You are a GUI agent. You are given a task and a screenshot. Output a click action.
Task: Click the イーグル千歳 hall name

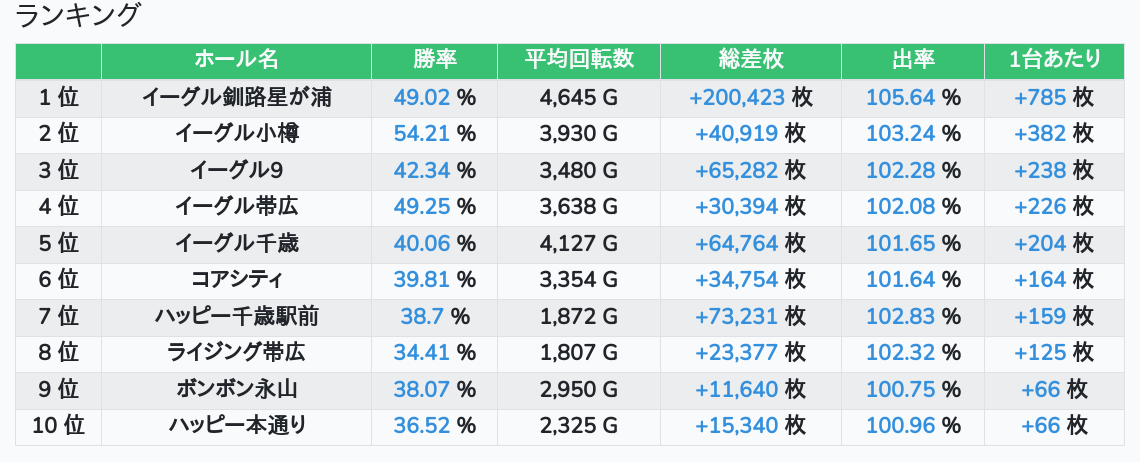[x=236, y=243]
